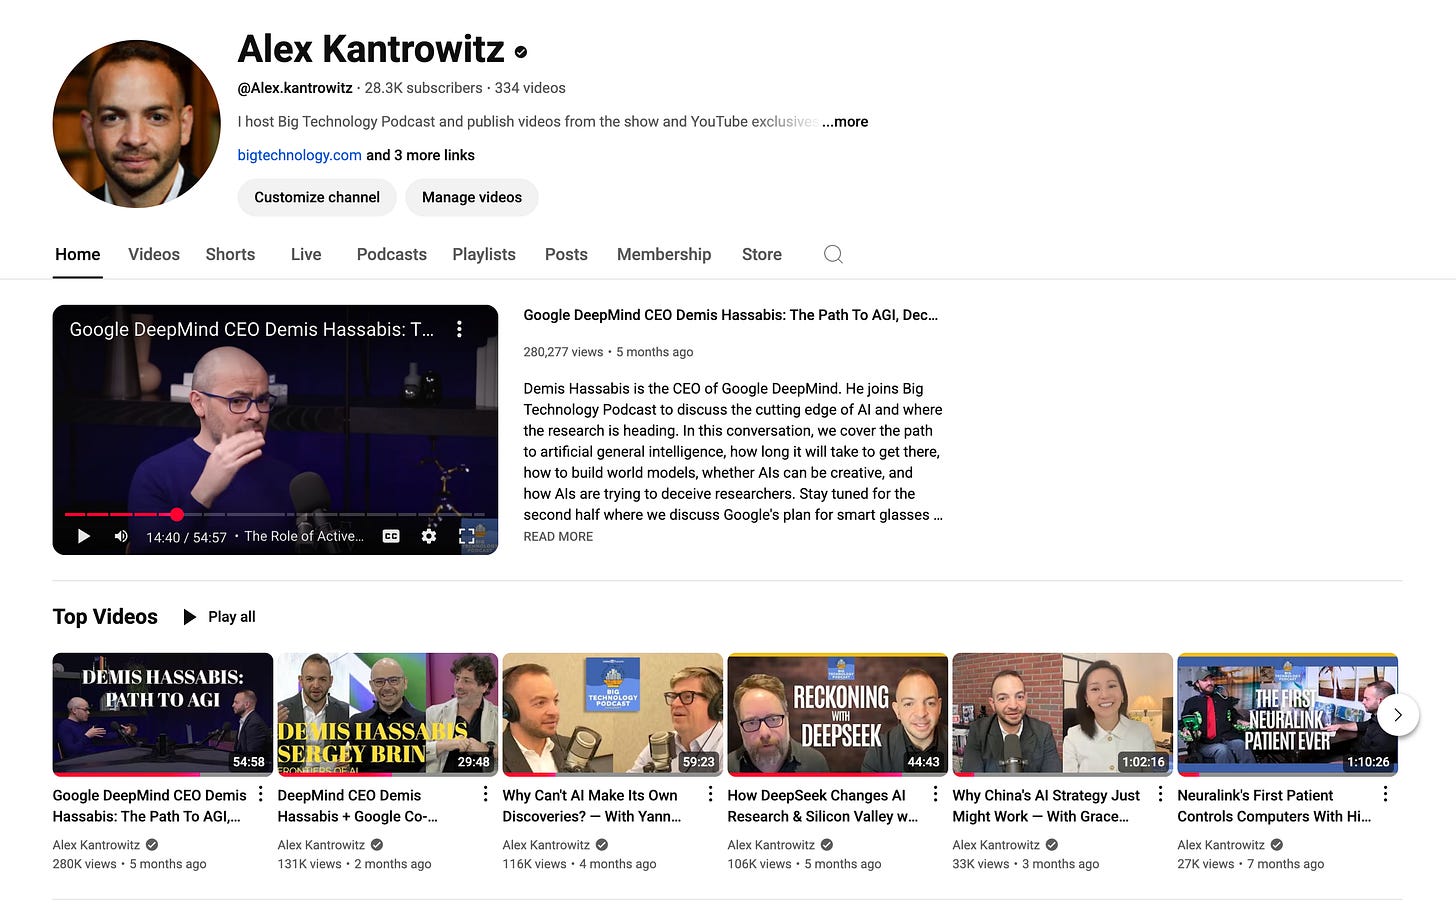Open the bigtechnology.com link
The height and width of the screenshot is (905, 1456).
(x=299, y=155)
